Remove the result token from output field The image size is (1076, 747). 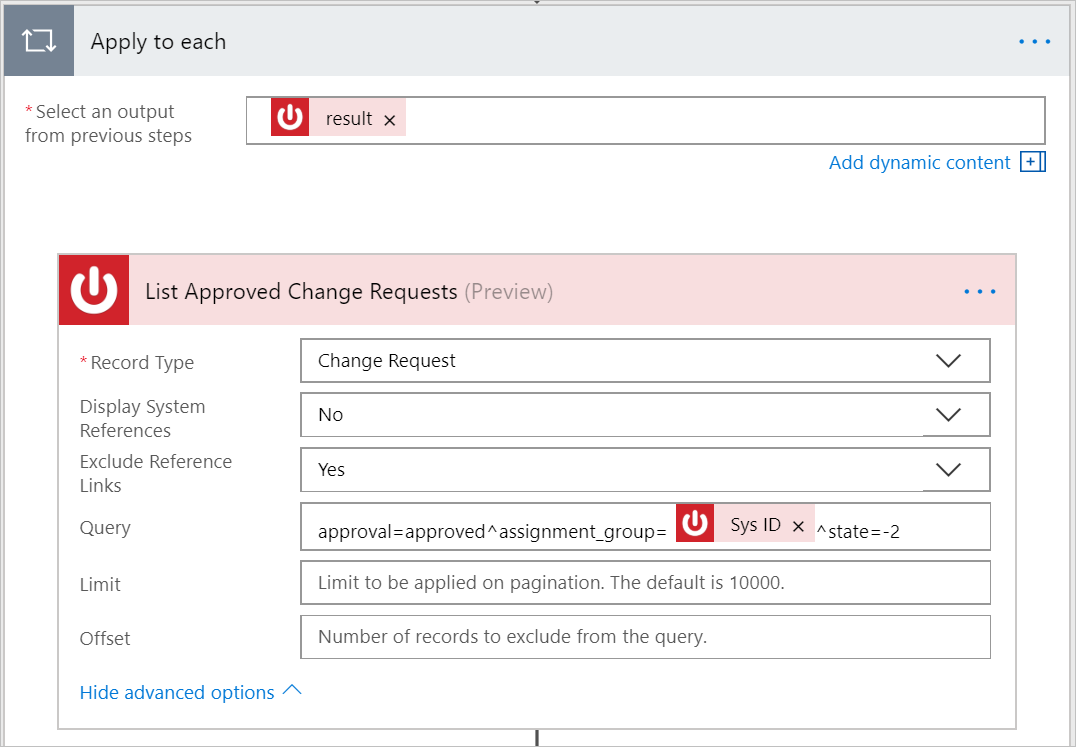pos(390,120)
